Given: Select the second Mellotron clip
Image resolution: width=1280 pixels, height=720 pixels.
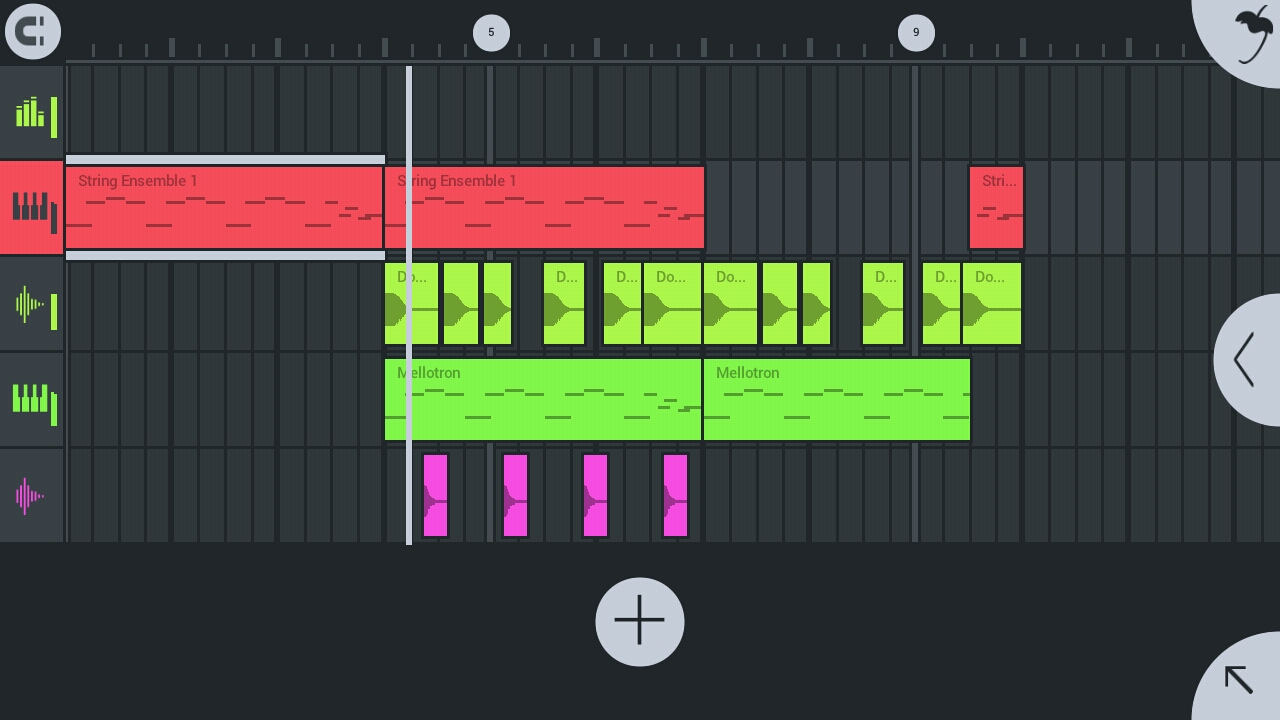Looking at the screenshot, I should 836,400.
